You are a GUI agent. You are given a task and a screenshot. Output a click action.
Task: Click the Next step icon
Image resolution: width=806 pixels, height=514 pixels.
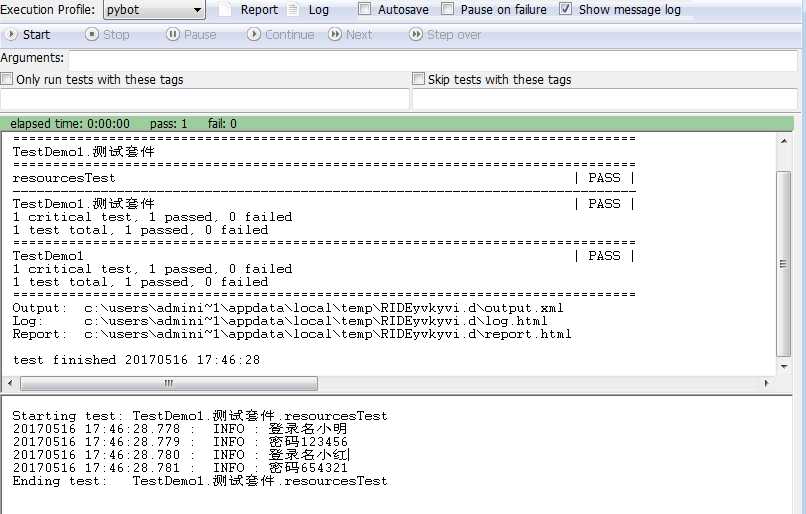[335, 34]
